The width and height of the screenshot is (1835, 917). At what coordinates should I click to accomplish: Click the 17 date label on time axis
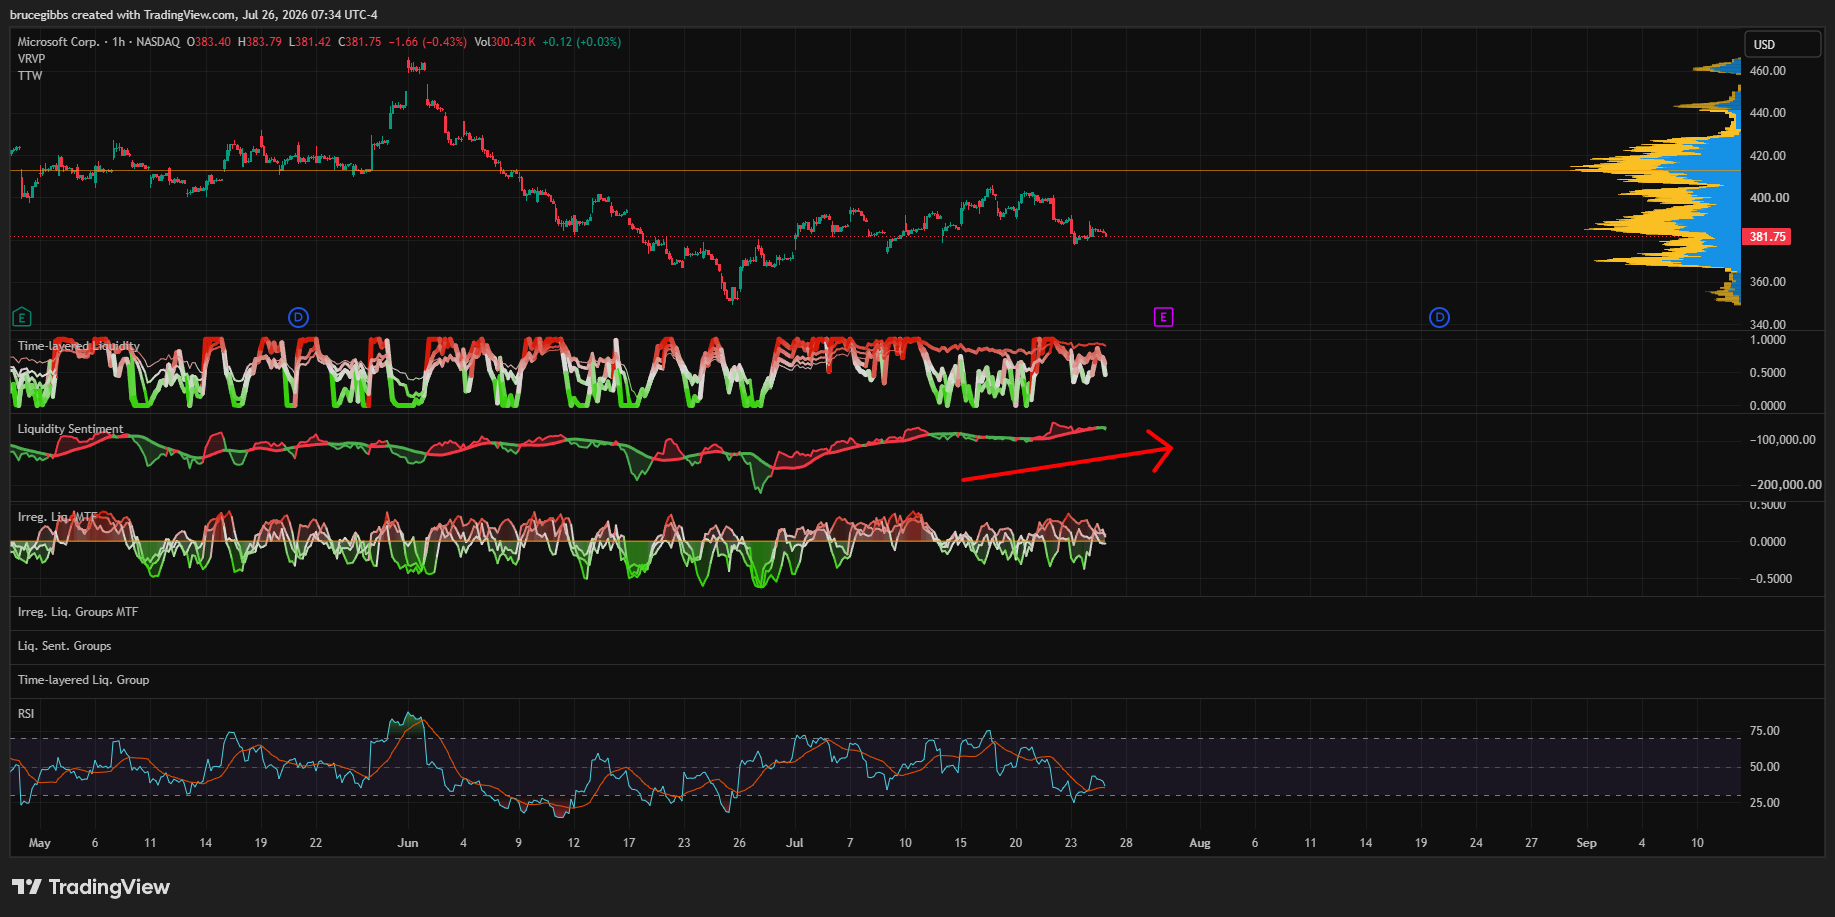629,843
